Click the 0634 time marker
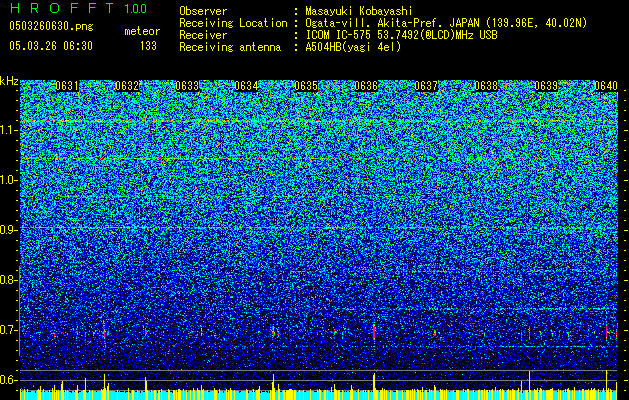629x400 pixels. click(246, 86)
